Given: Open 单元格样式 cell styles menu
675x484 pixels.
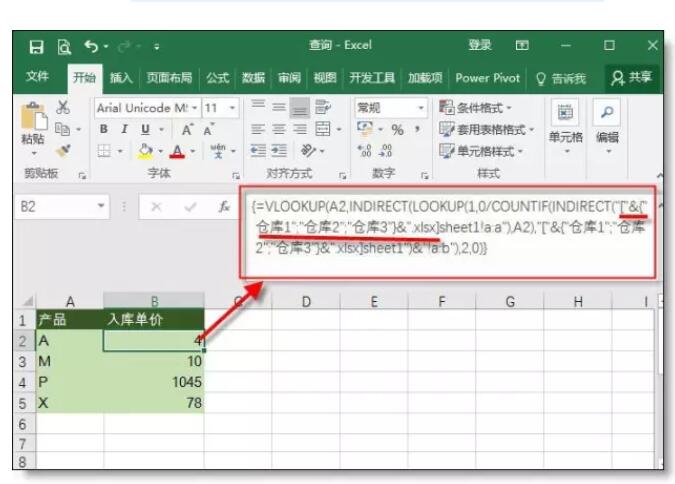Looking at the screenshot, I should [481, 151].
